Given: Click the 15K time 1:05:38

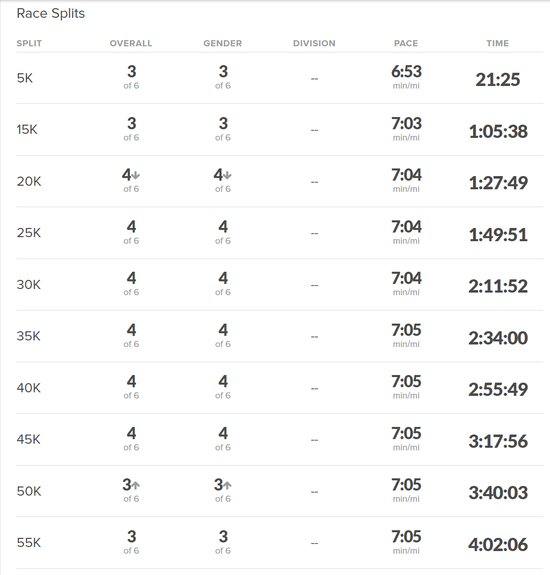Looking at the screenshot, I should 498,131.
